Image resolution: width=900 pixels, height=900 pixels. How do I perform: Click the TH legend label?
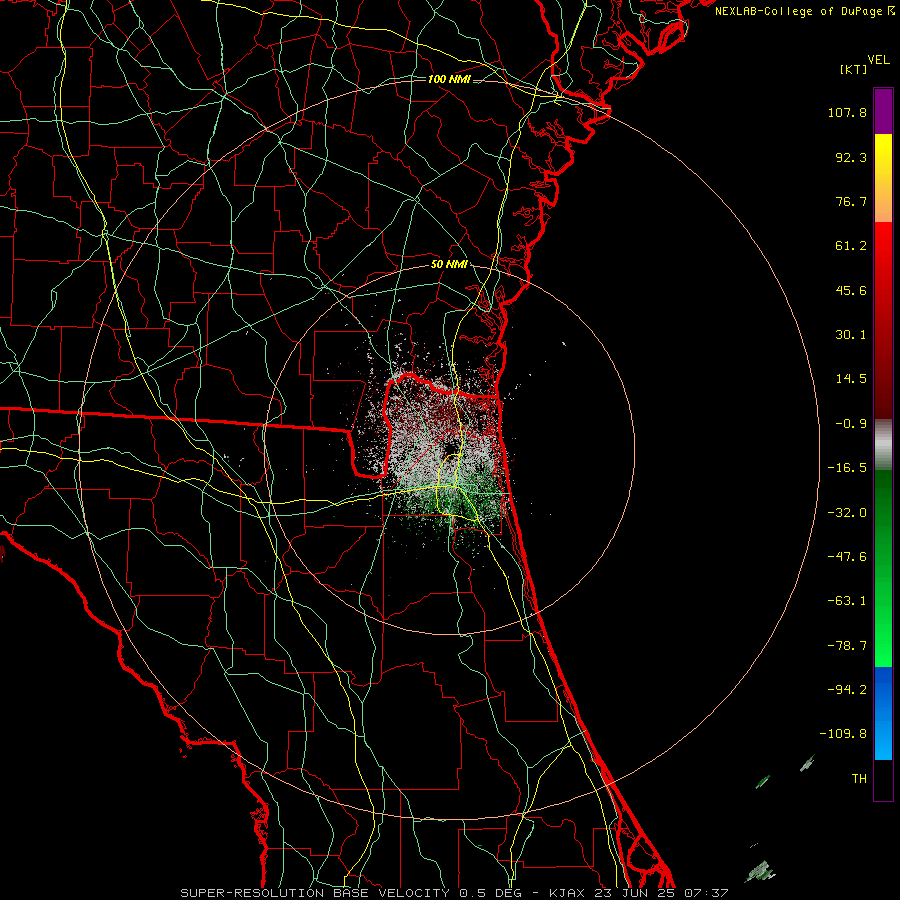(859, 779)
